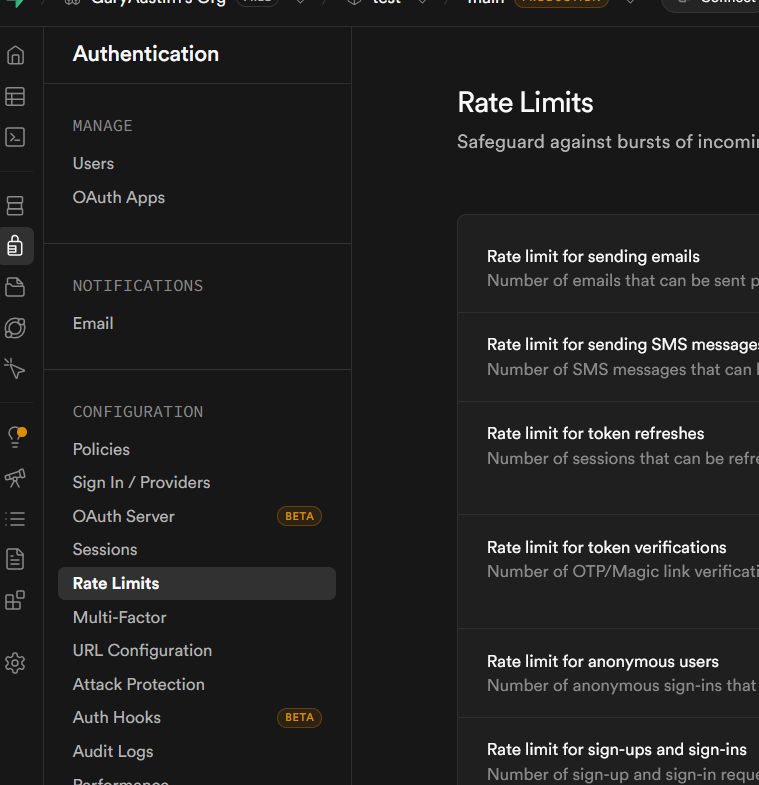
Task: Open the Storage folder icon
Action: click(15, 287)
